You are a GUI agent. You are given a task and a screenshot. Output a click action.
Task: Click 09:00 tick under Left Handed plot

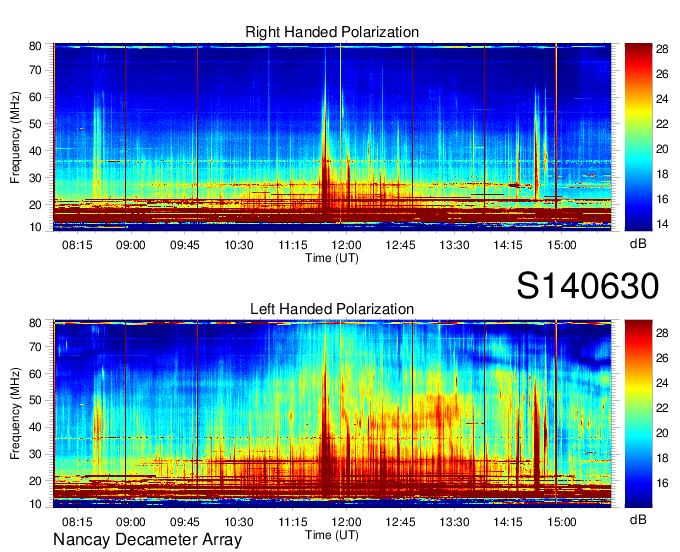pos(131,522)
